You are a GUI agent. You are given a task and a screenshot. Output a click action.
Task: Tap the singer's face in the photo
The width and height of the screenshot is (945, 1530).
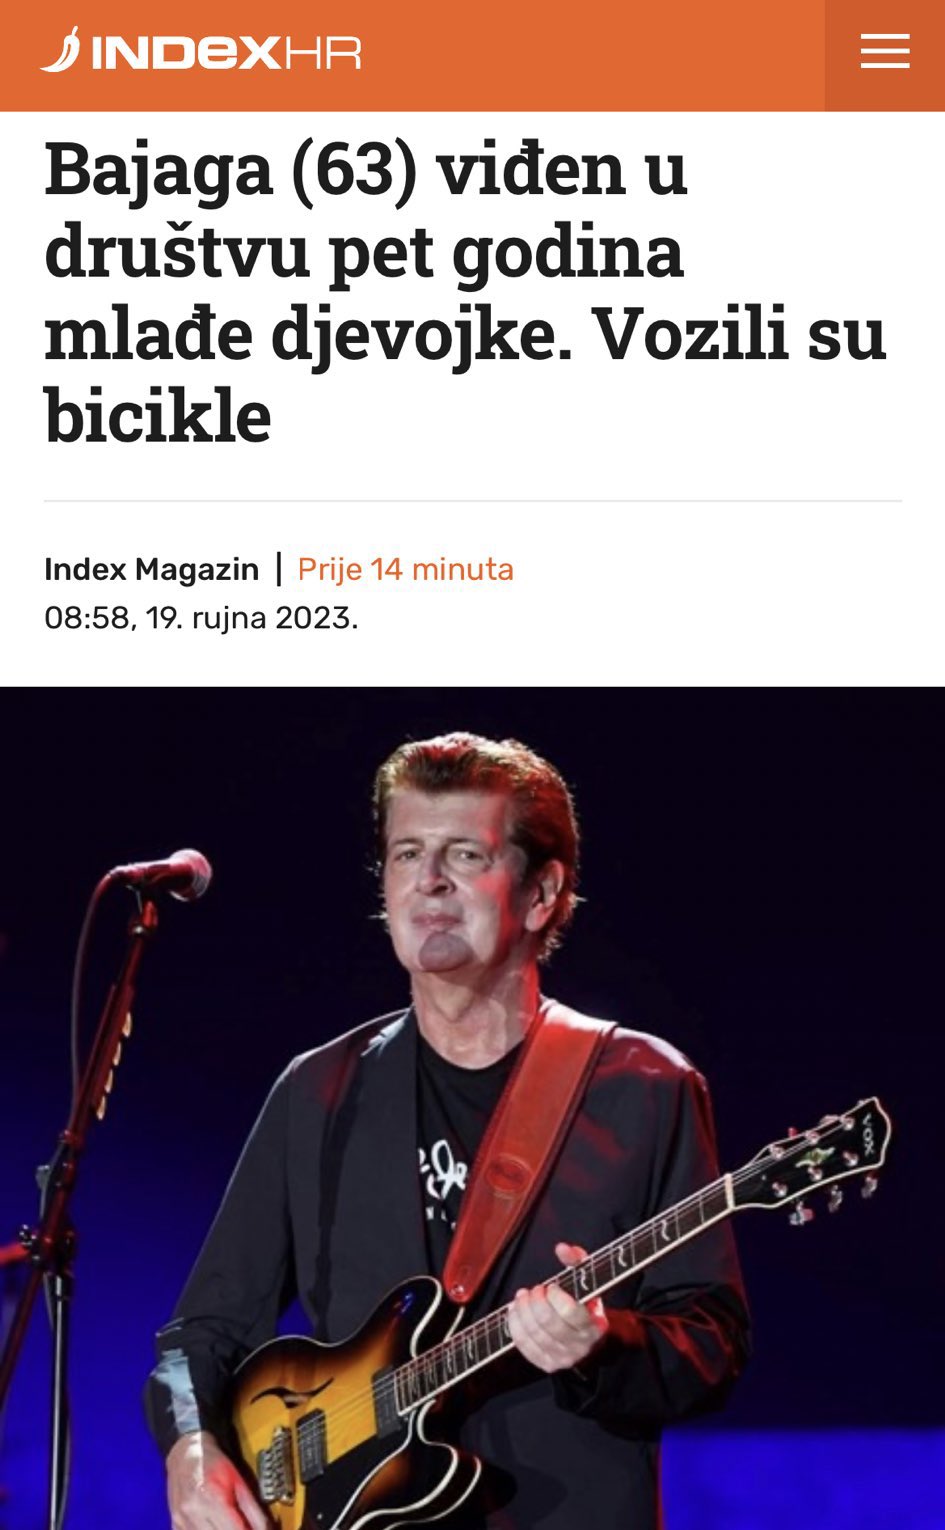tap(470, 880)
